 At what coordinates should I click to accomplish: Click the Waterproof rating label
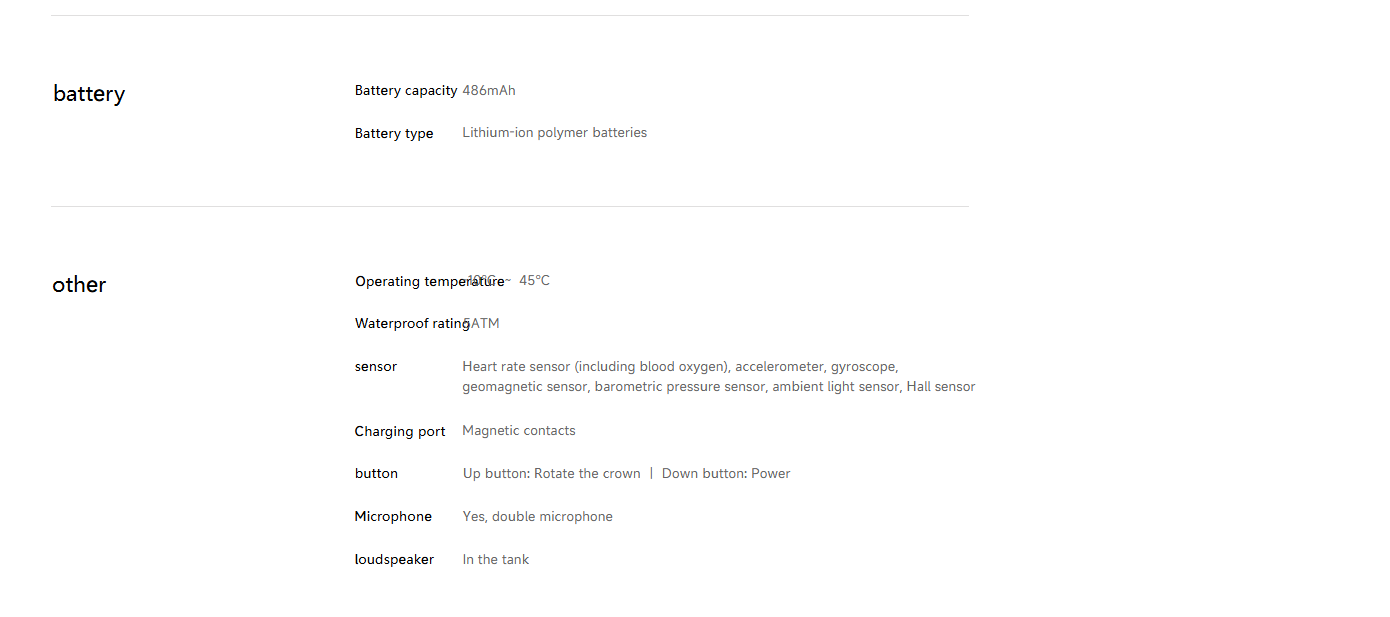(412, 324)
